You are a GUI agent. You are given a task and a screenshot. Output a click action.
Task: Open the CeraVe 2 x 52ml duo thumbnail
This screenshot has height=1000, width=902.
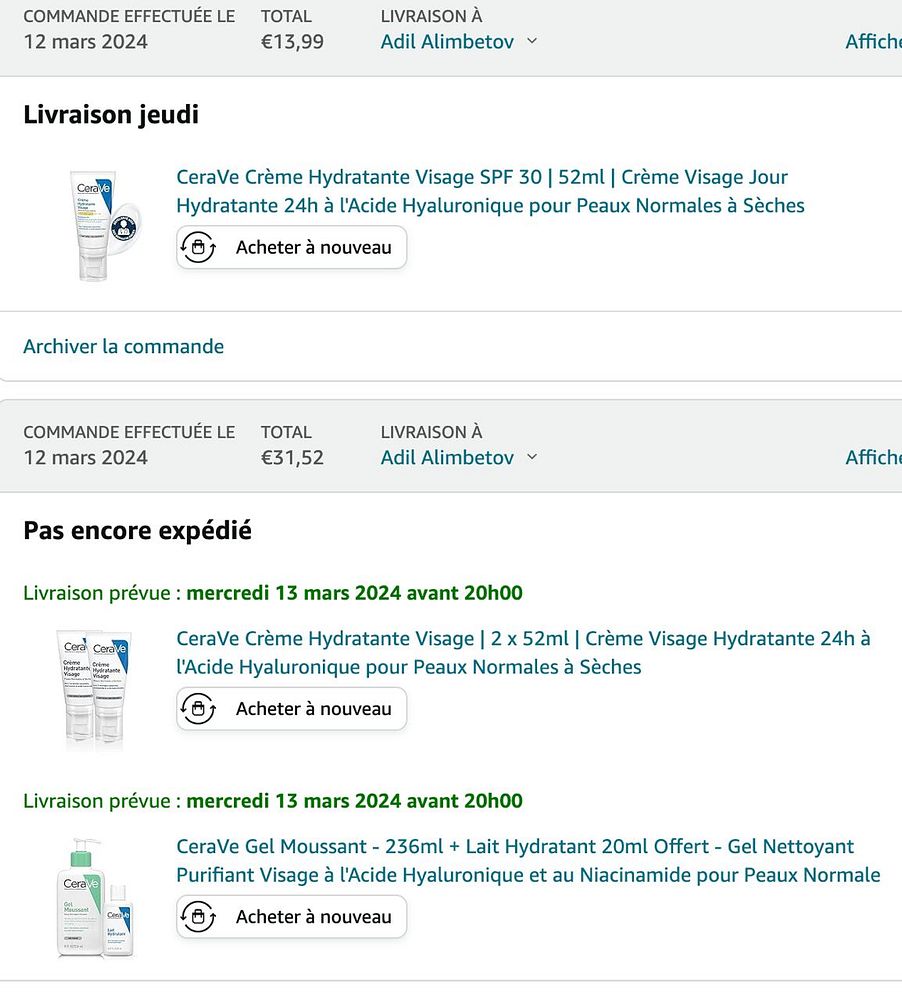click(94, 689)
